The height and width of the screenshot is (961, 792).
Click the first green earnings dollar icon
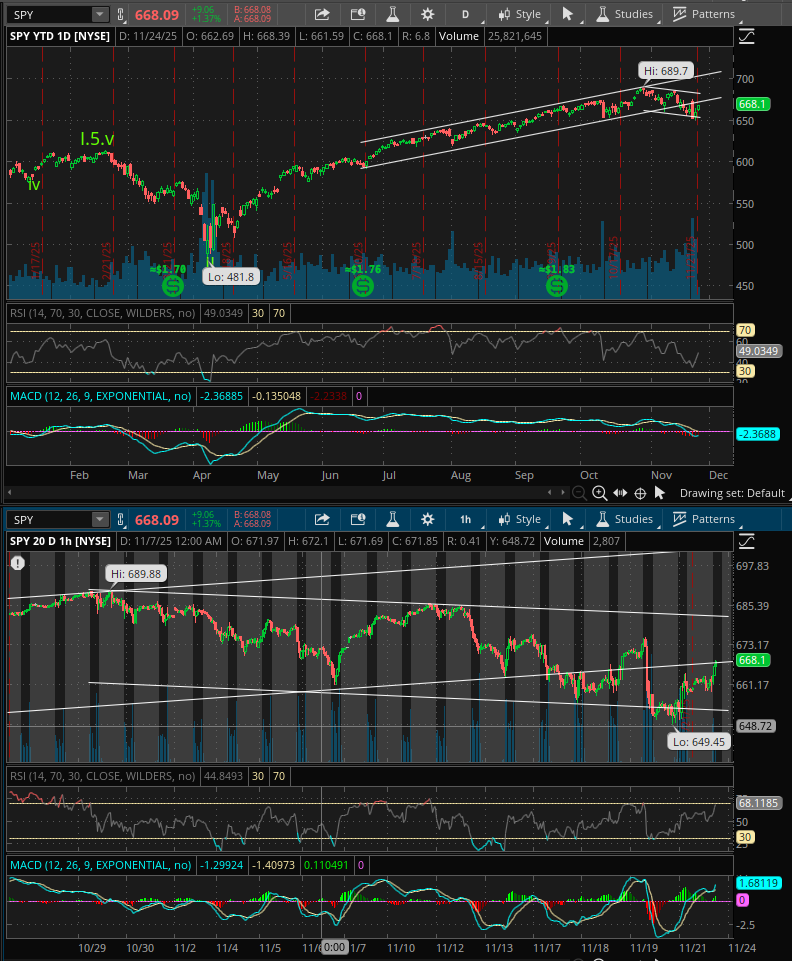[x=173, y=286]
